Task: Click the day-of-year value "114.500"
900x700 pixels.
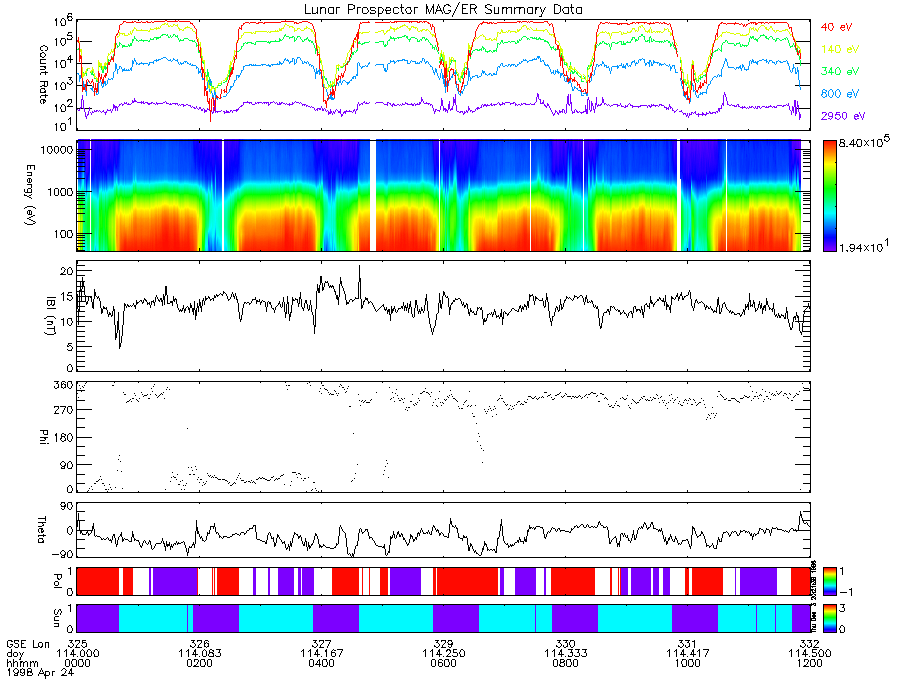Action: 809,654
